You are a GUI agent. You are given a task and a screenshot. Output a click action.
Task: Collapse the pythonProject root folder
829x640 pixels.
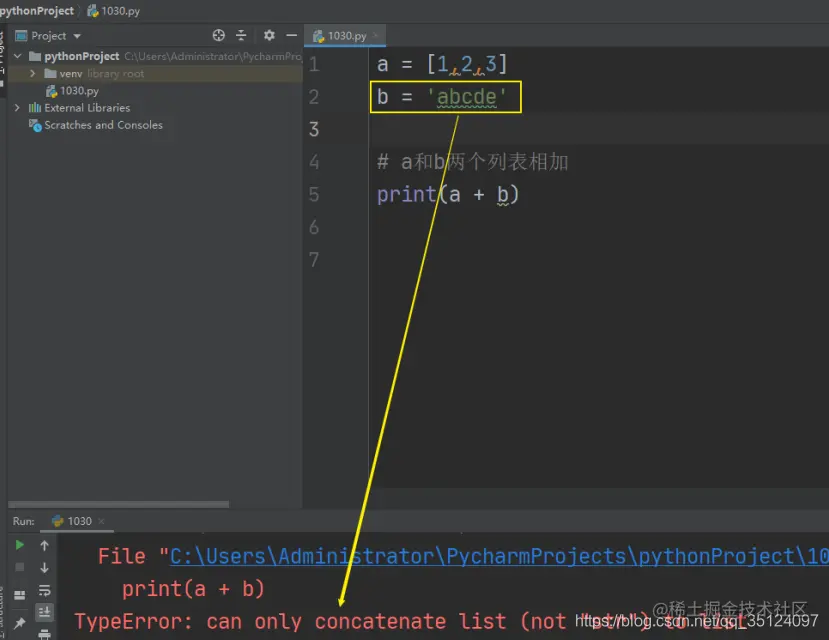coord(18,56)
